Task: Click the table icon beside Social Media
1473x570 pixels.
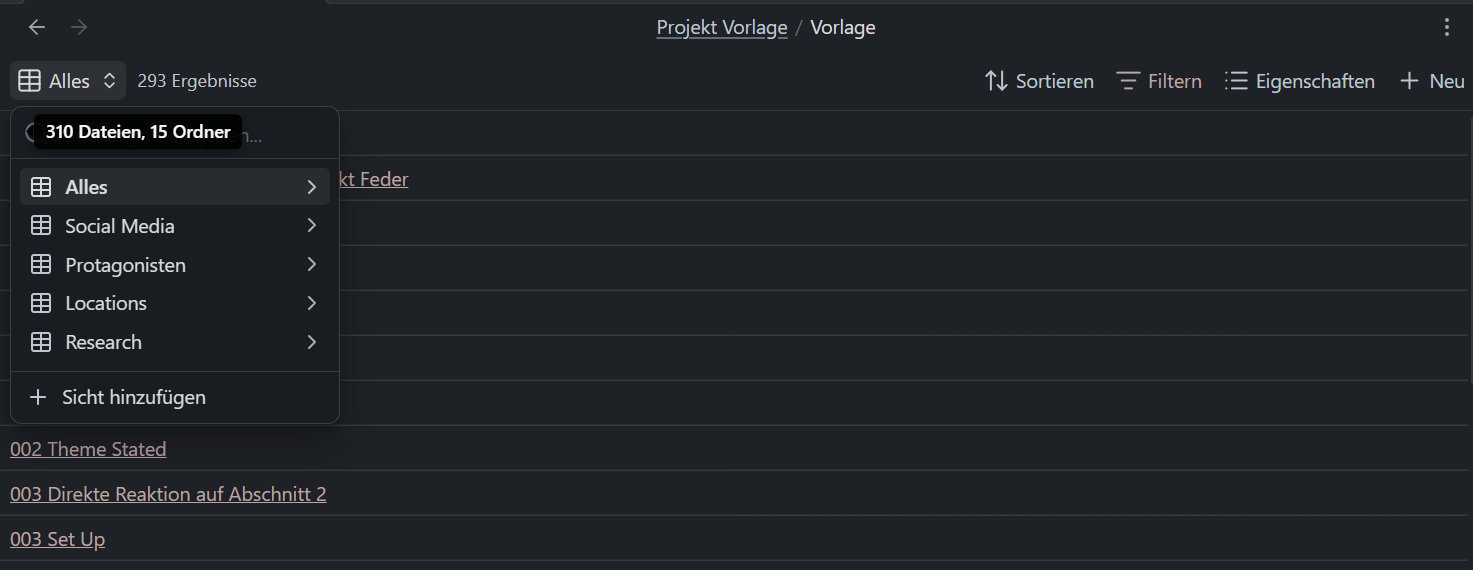Action: [41, 226]
